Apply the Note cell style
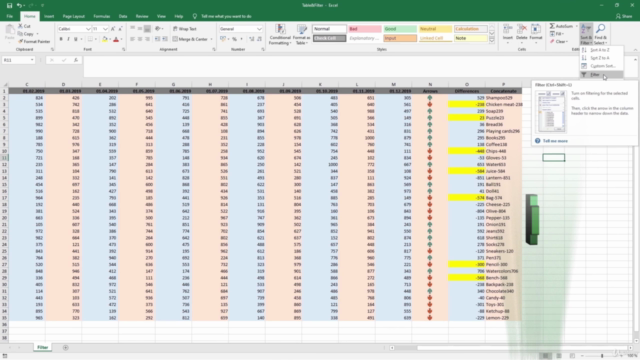Viewport: 640px width, 360px height. pyautogui.click(x=470, y=38)
